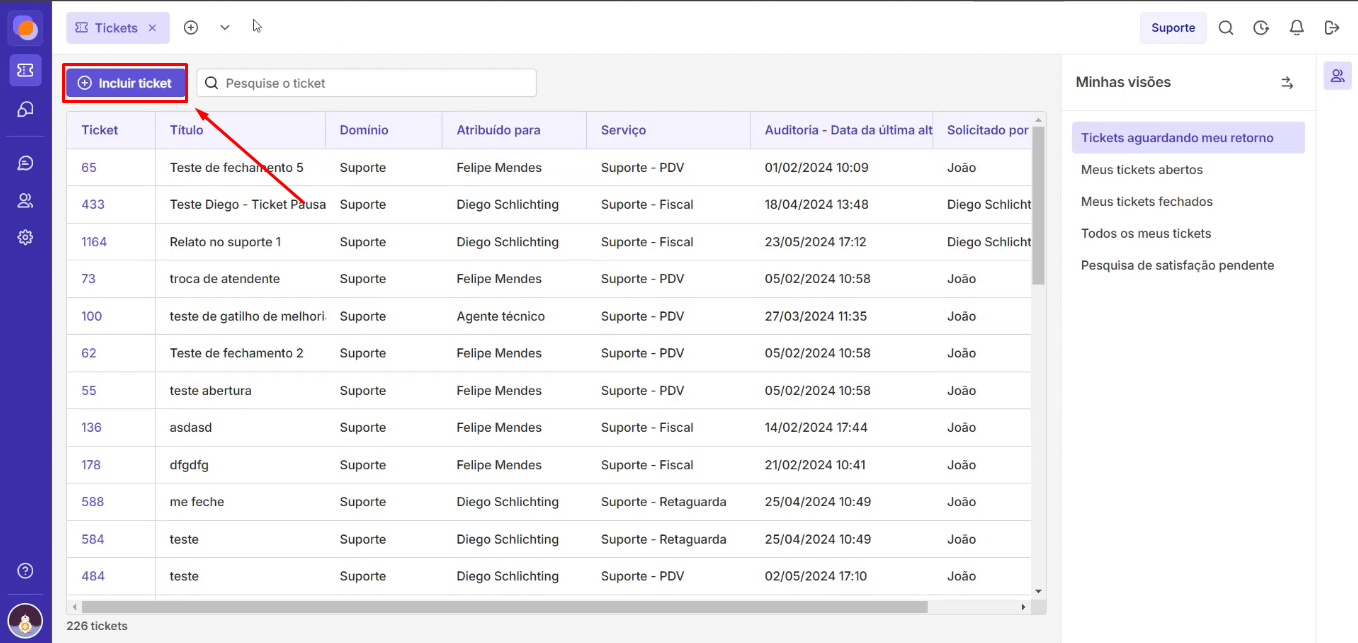Open ticket number 588
This screenshot has height=643, width=1358.
pos(93,502)
